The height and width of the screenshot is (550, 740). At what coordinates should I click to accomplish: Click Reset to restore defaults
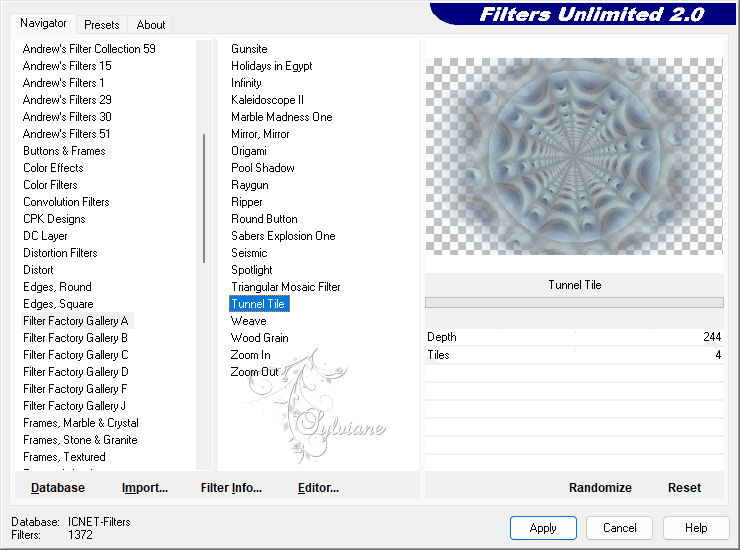click(684, 488)
